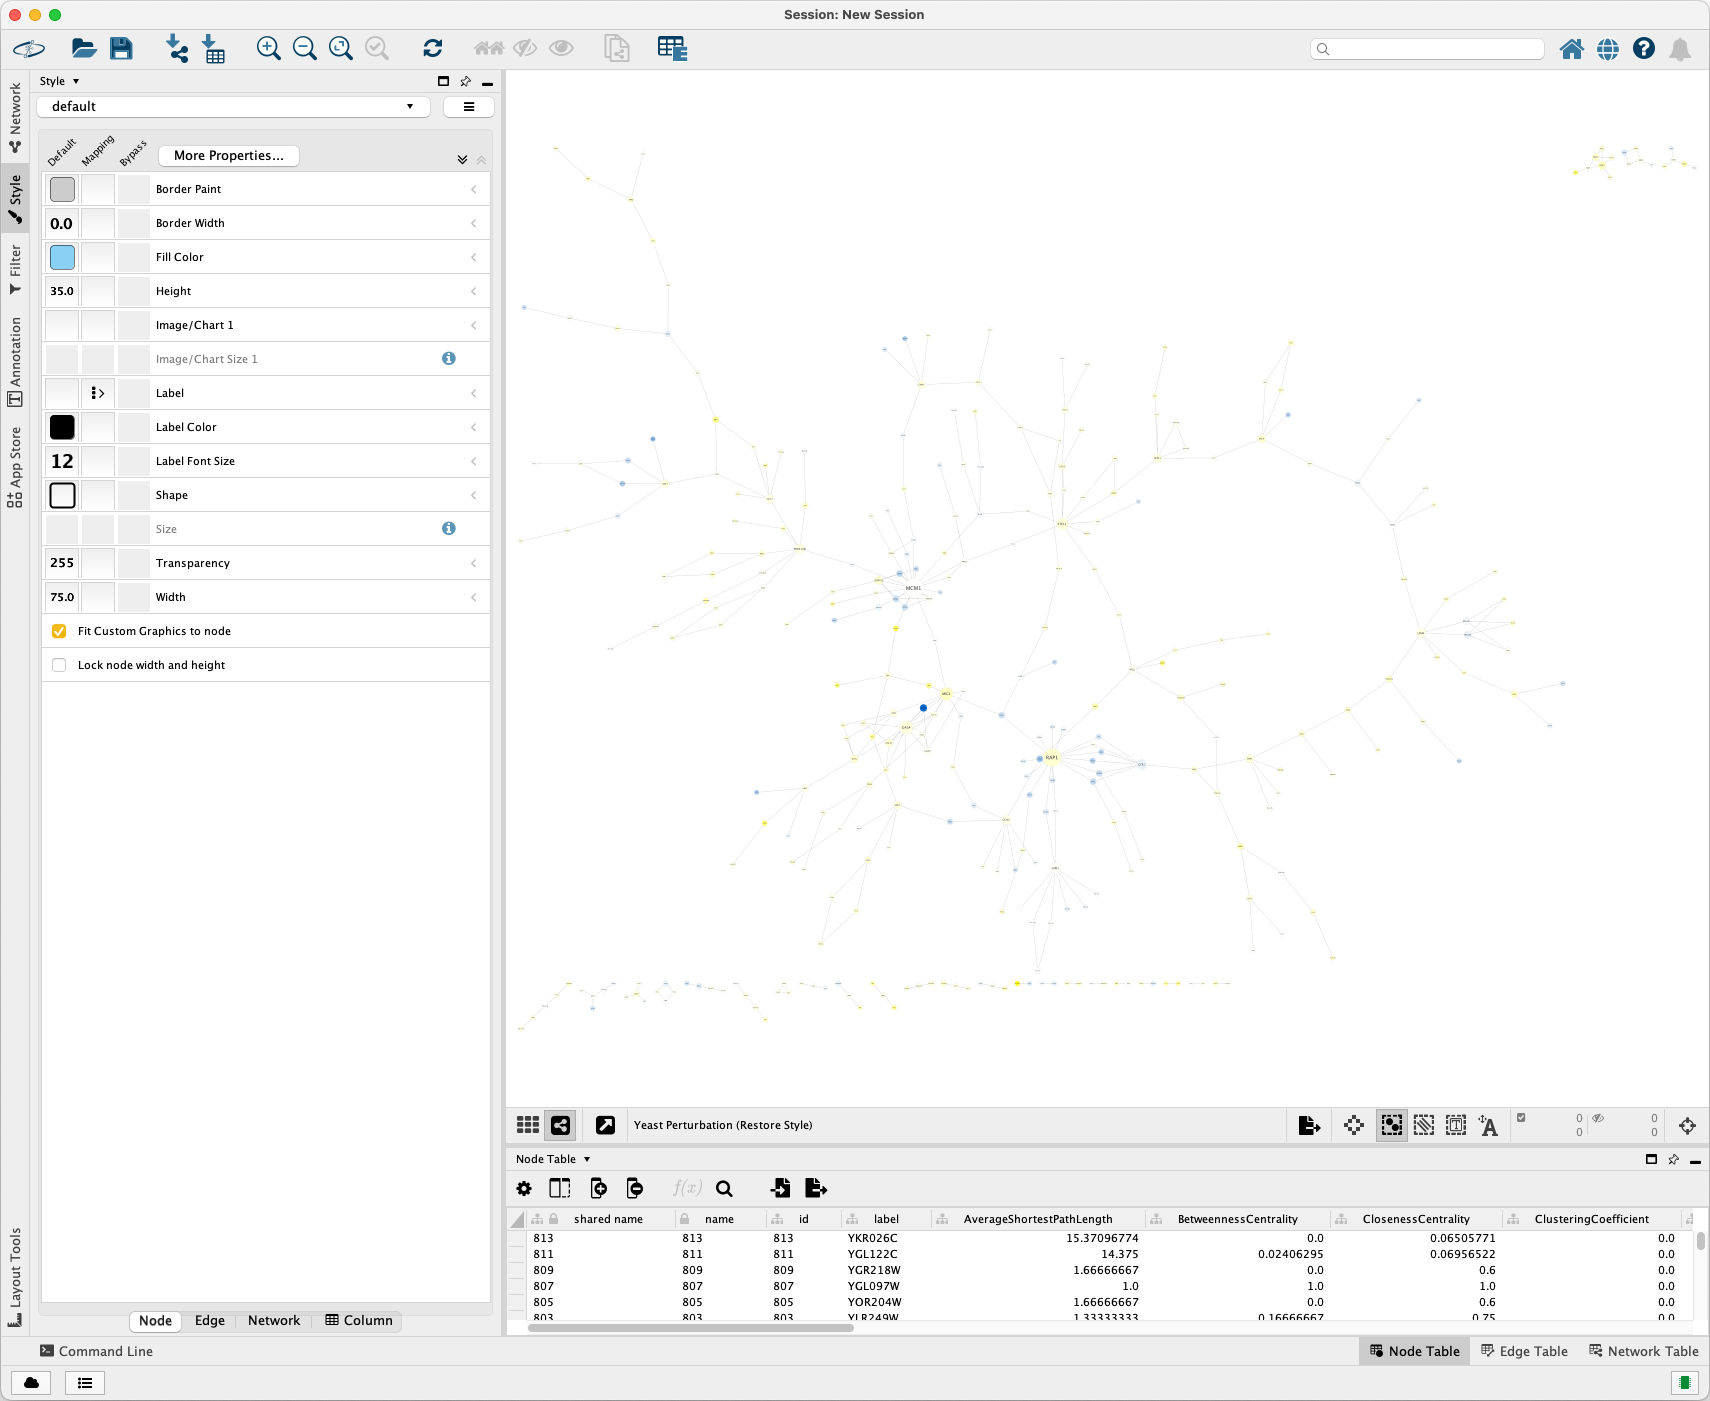Click the Open Session folder icon
Screen dimensions: 1710x1401
coord(84,48)
